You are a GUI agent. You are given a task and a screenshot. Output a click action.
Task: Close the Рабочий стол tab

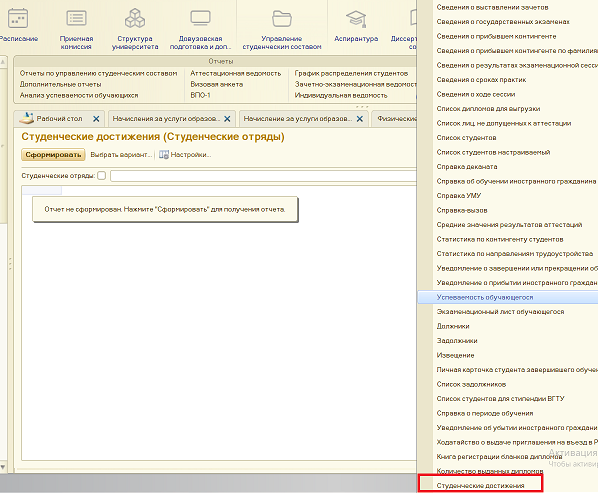click(x=96, y=119)
